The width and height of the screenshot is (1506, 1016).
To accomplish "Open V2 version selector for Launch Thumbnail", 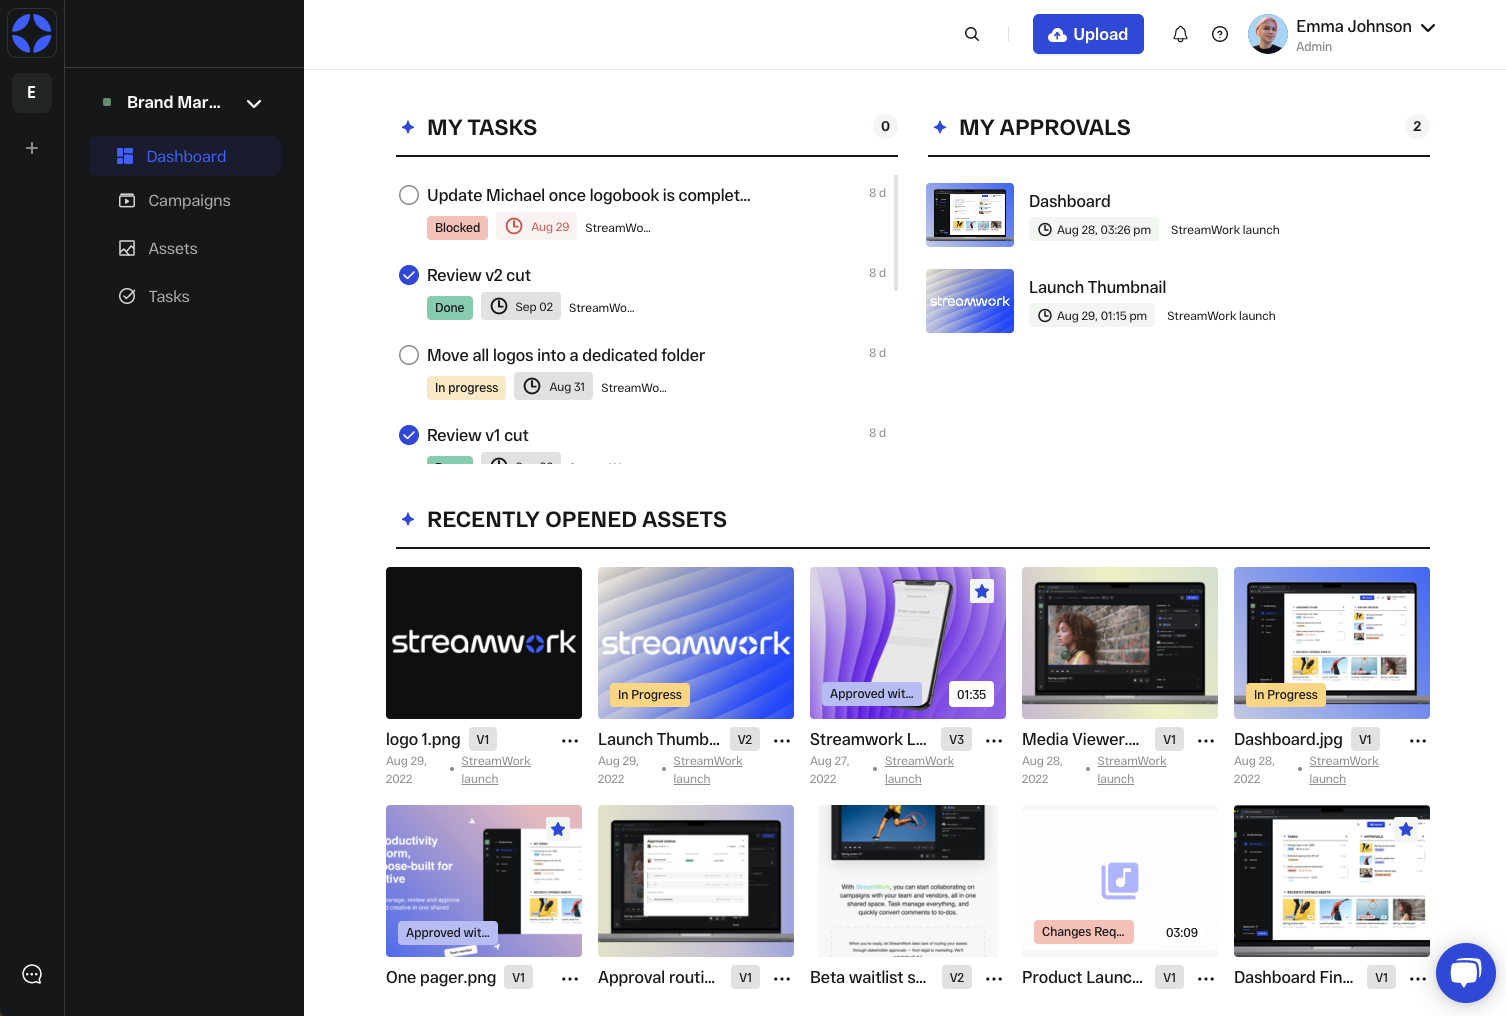I will [x=745, y=740].
